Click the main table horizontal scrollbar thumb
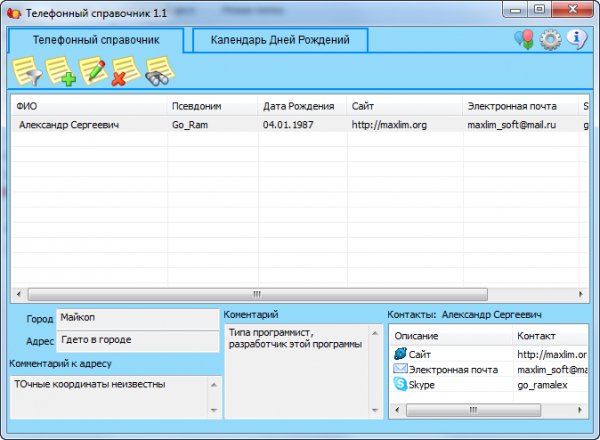600x440 pixels. pyautogui.click(x=258, y=294)
